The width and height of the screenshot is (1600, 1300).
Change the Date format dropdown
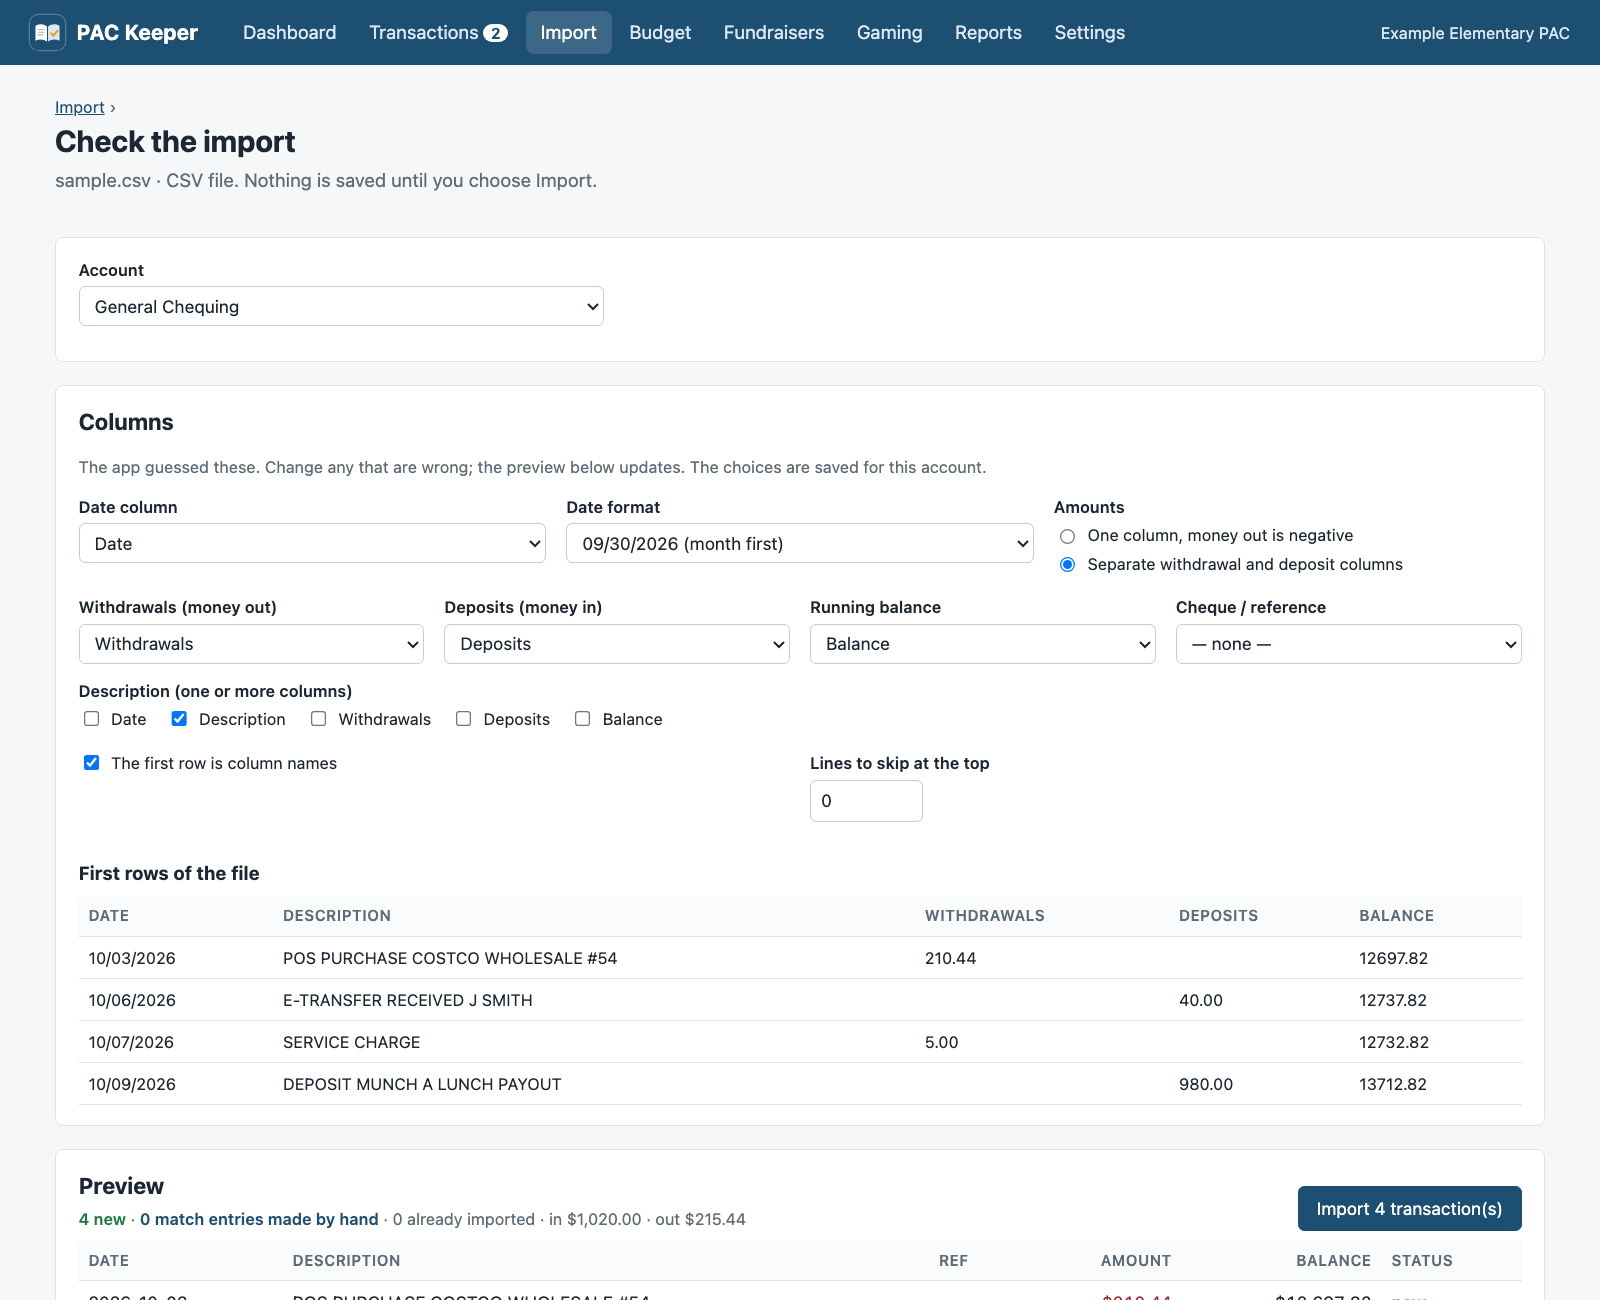tap(799, 544)
